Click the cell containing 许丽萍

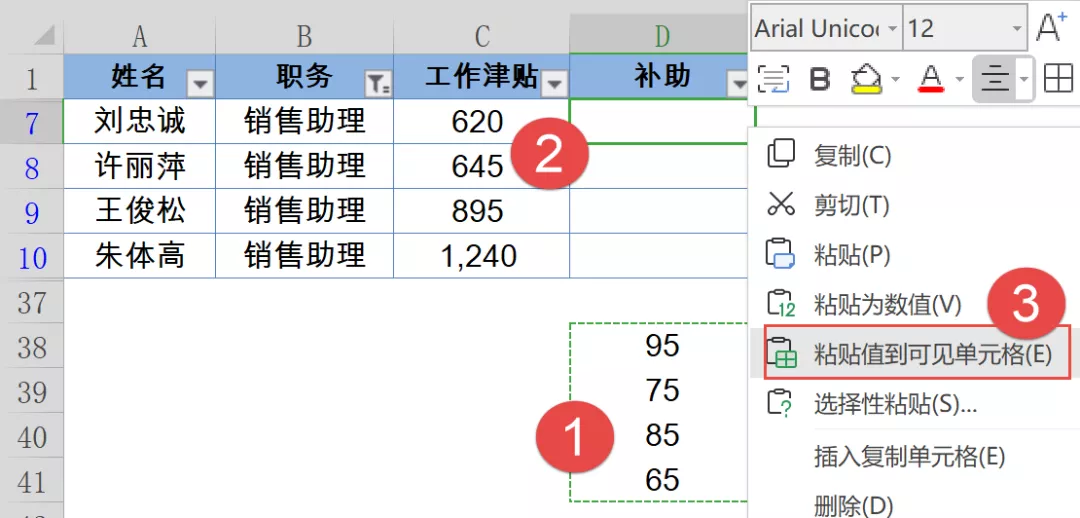coord(140,167)
